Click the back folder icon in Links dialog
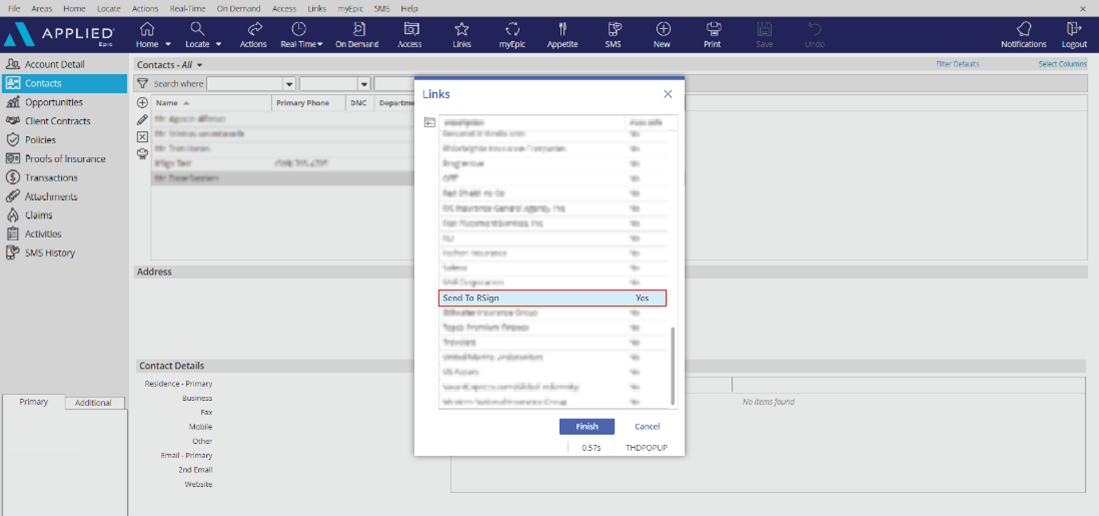This screenshot has width=1099, height=516. pos(430,122)
